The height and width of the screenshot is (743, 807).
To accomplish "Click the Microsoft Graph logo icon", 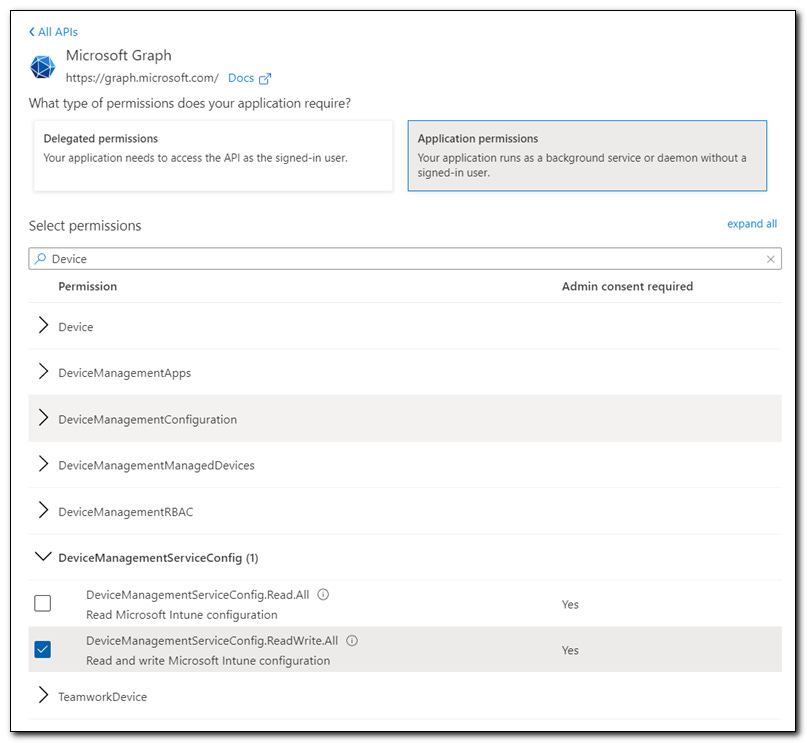I will coord(42,66).
